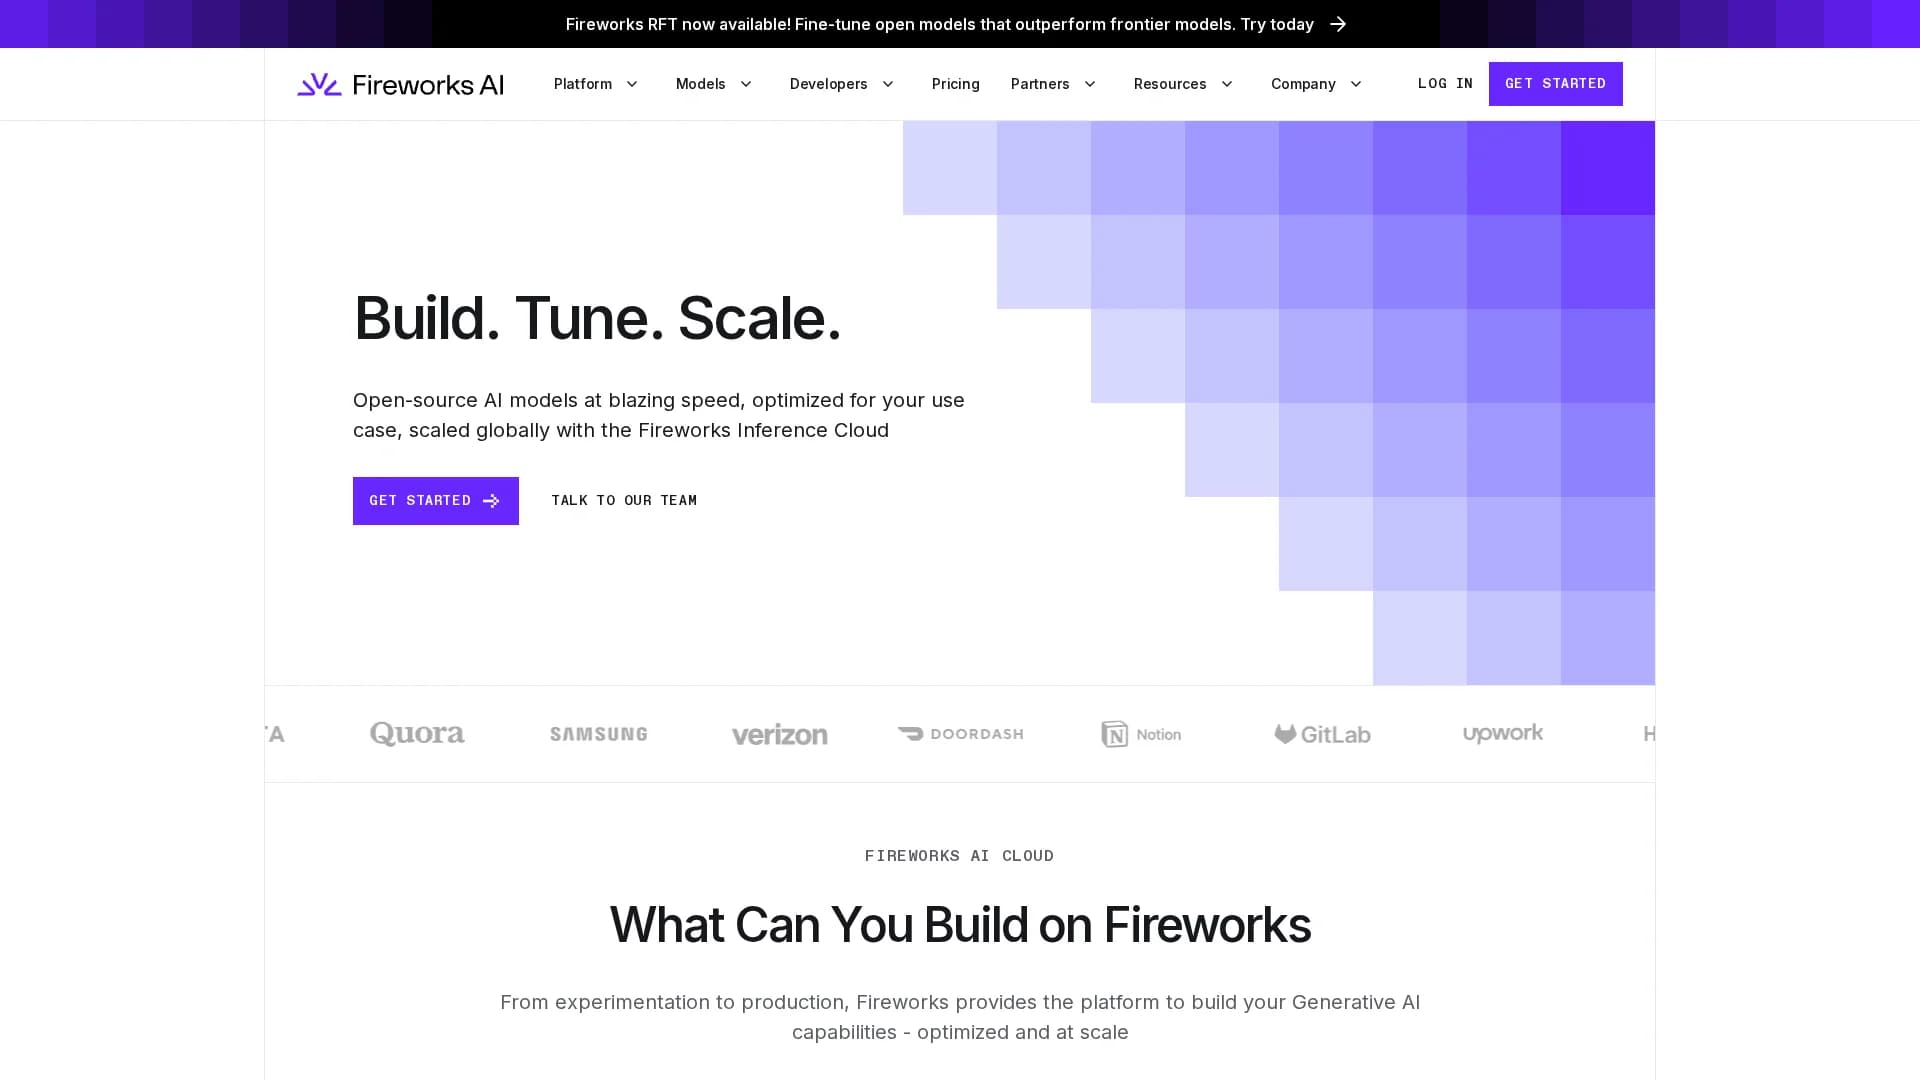Image resolution: width=1920 pixels, height=1080 pixels.
Task: Open the Fireworks RFT announcement banner link
Action: [956, 24]
